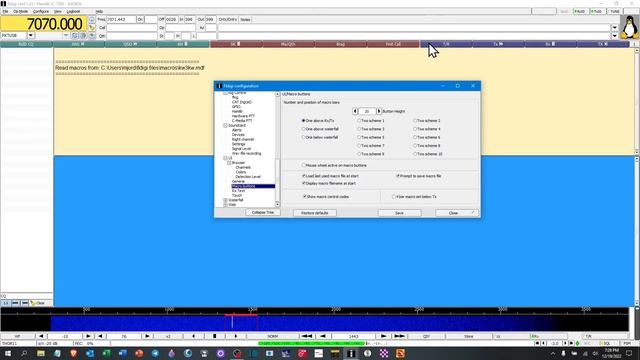Screen dimensions: 640x360
Task: Click the green signal level bar in the status bar
Action: pos(311,344)
